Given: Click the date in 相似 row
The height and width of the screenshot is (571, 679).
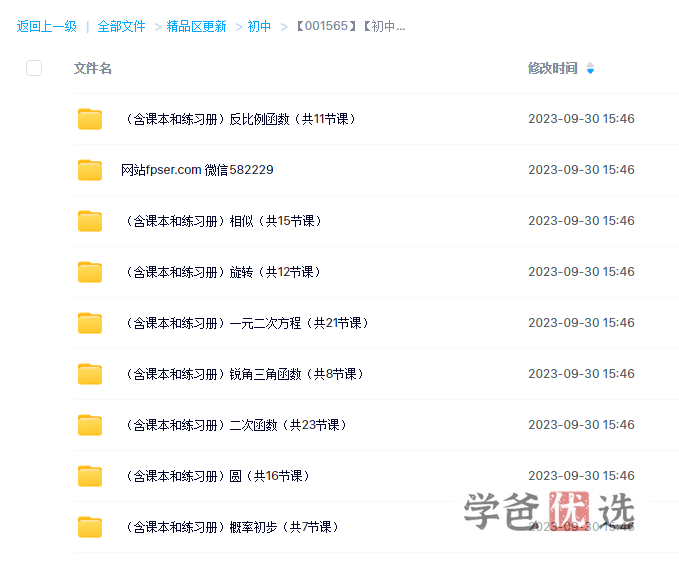Looking at the screenshot, I should click(581, 221).
